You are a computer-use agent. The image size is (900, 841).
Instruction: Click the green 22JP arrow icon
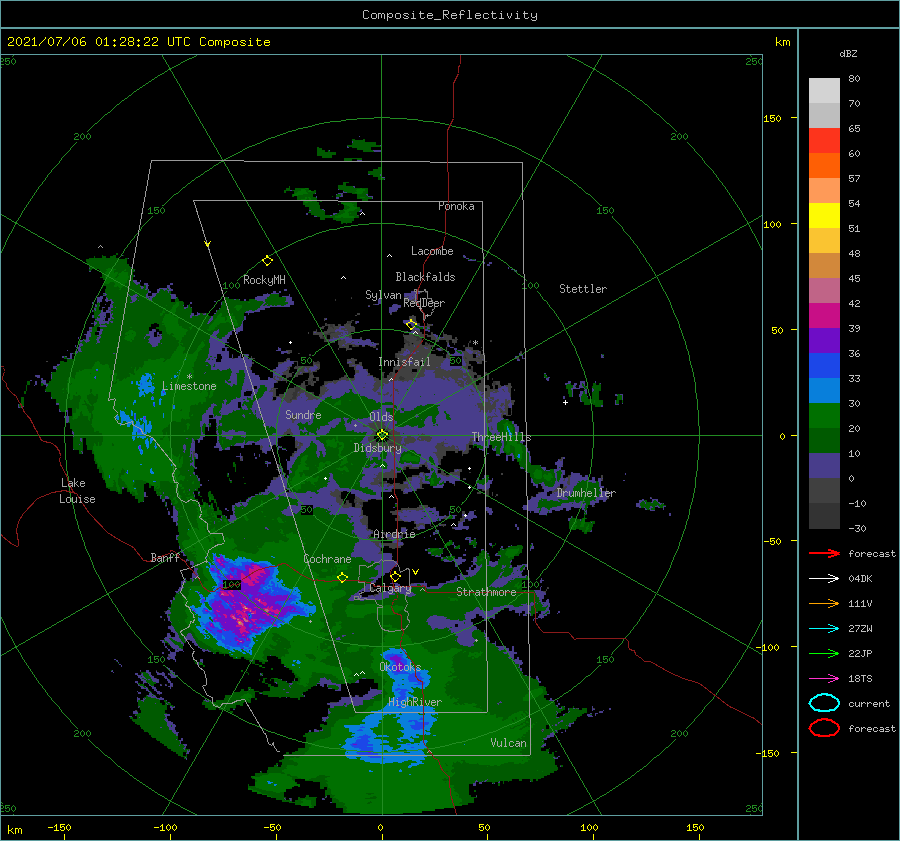coord(824,653)
